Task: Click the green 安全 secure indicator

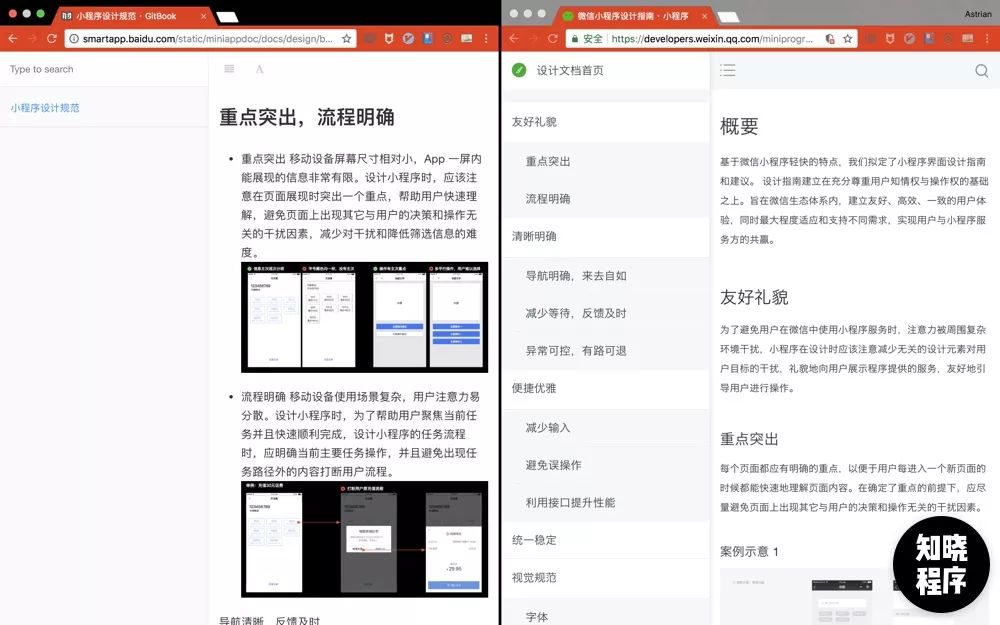Action: click(x=586, y=38)
